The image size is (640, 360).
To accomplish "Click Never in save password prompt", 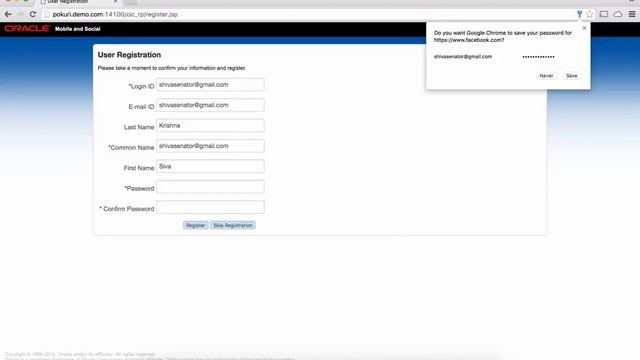I will pyautogui.click(x=546, y=76).
